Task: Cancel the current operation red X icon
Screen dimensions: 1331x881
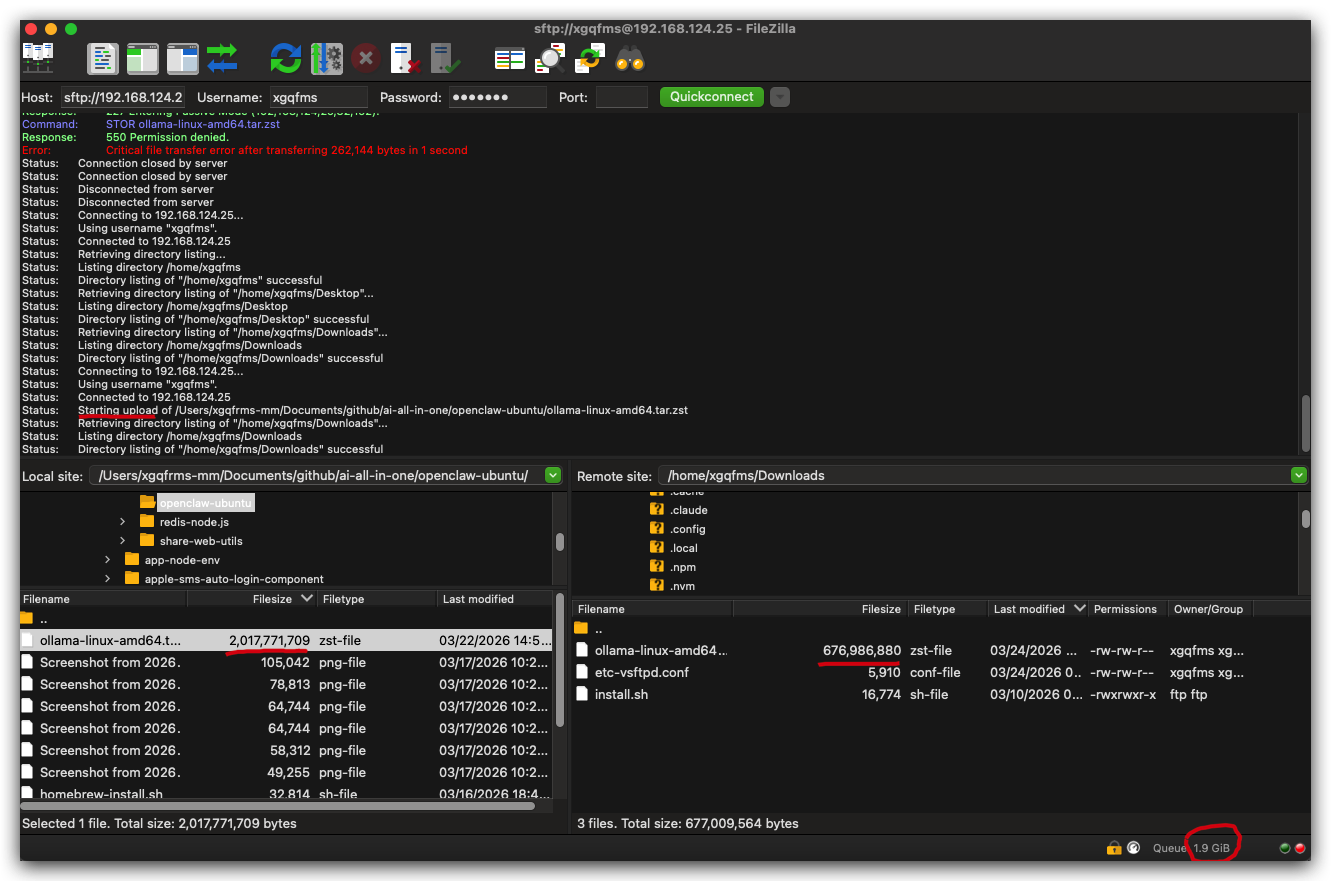Action: pyautogui.click(x=366, y=58)
